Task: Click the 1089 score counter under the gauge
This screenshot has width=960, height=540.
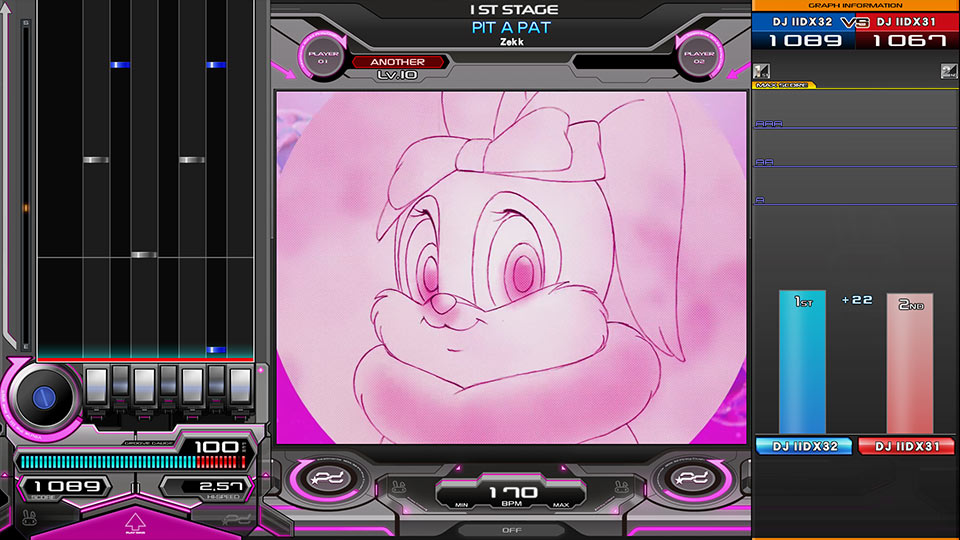Action: click(x=67, y=486)
